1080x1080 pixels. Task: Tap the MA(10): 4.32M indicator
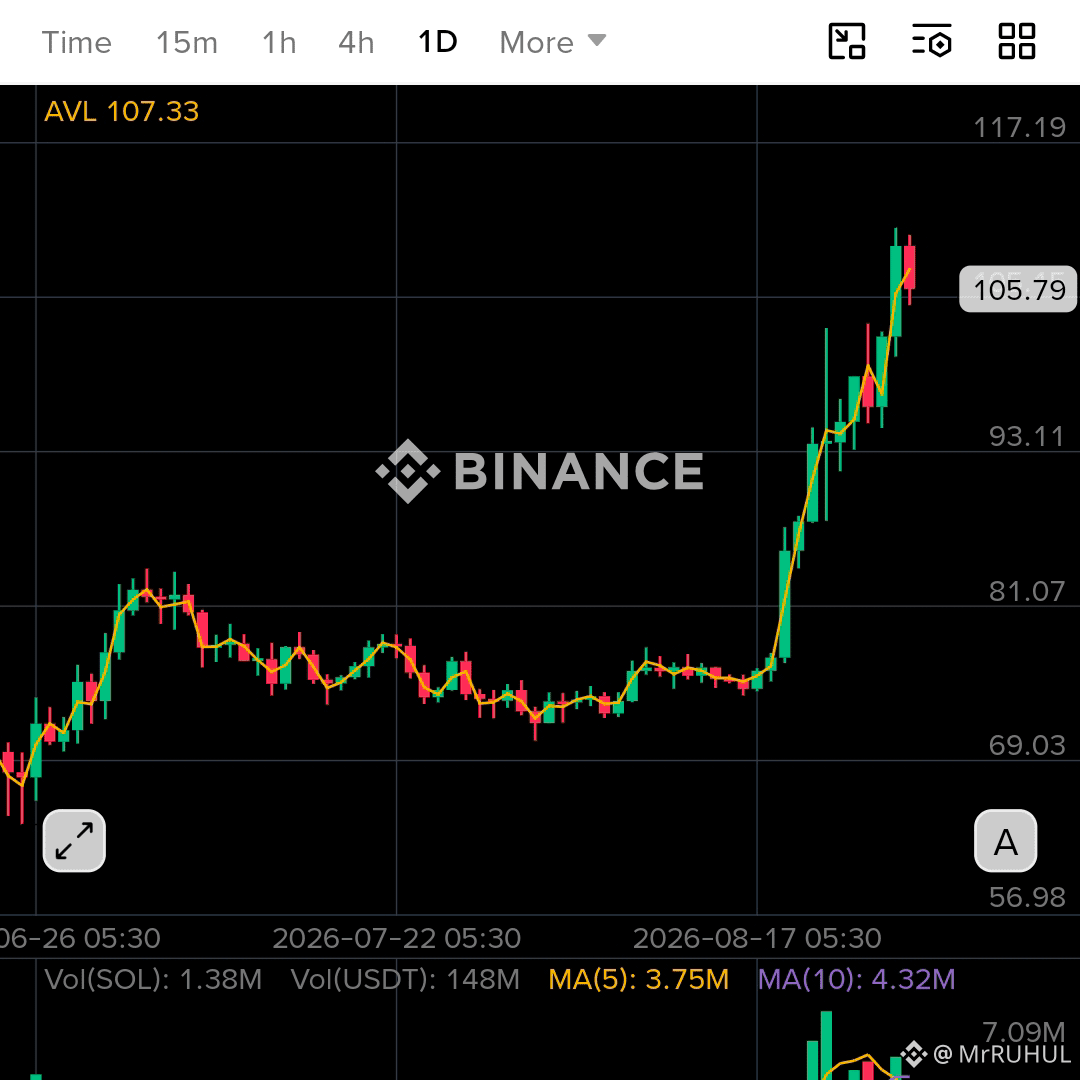[857, 979]
